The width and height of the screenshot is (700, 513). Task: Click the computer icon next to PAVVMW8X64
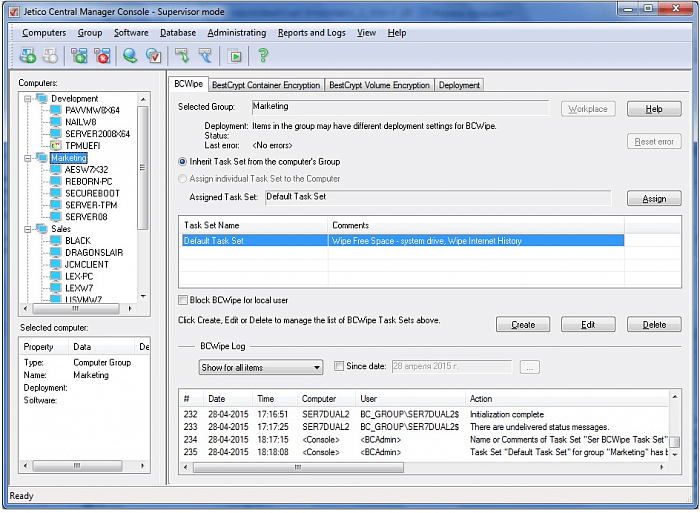pyautogui.click(x=55, y=110)
